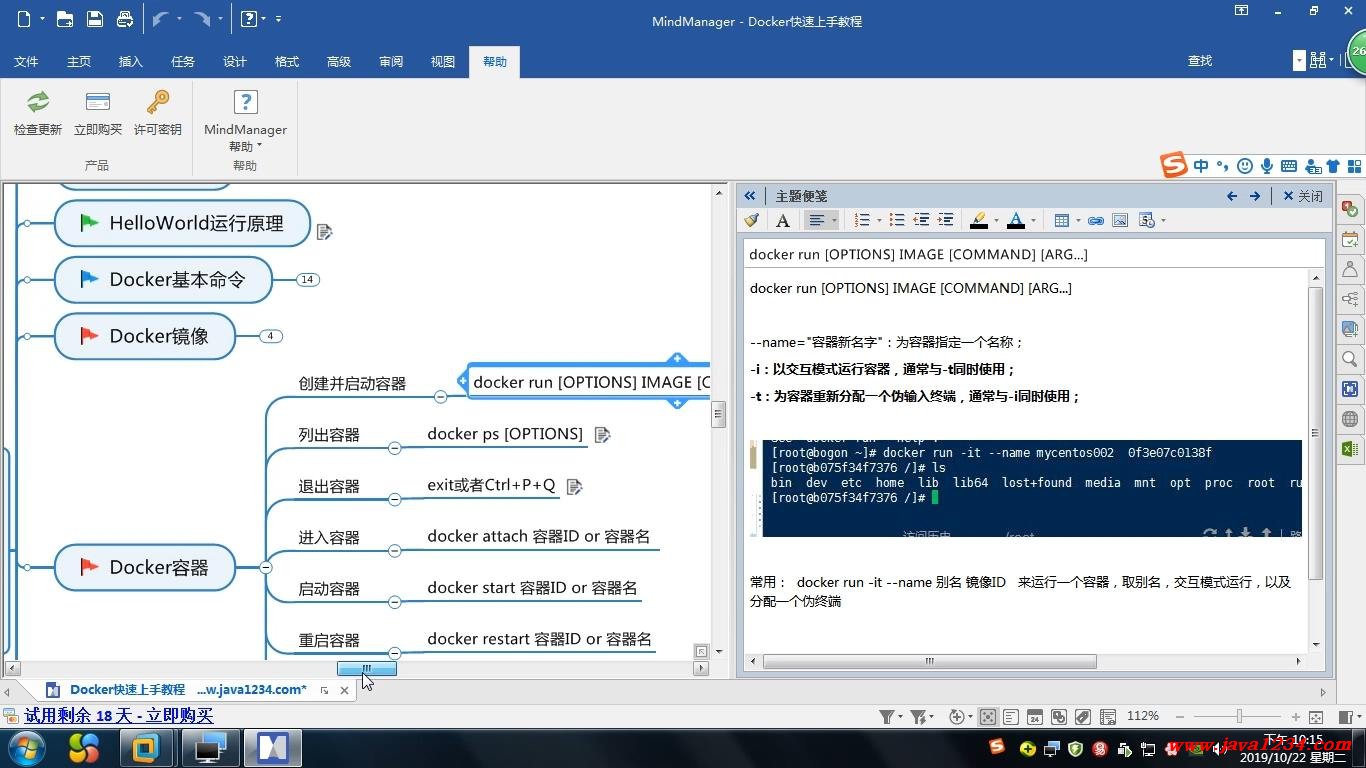Expand Docker镜像 subtopics counter 4

pos(270,336)
